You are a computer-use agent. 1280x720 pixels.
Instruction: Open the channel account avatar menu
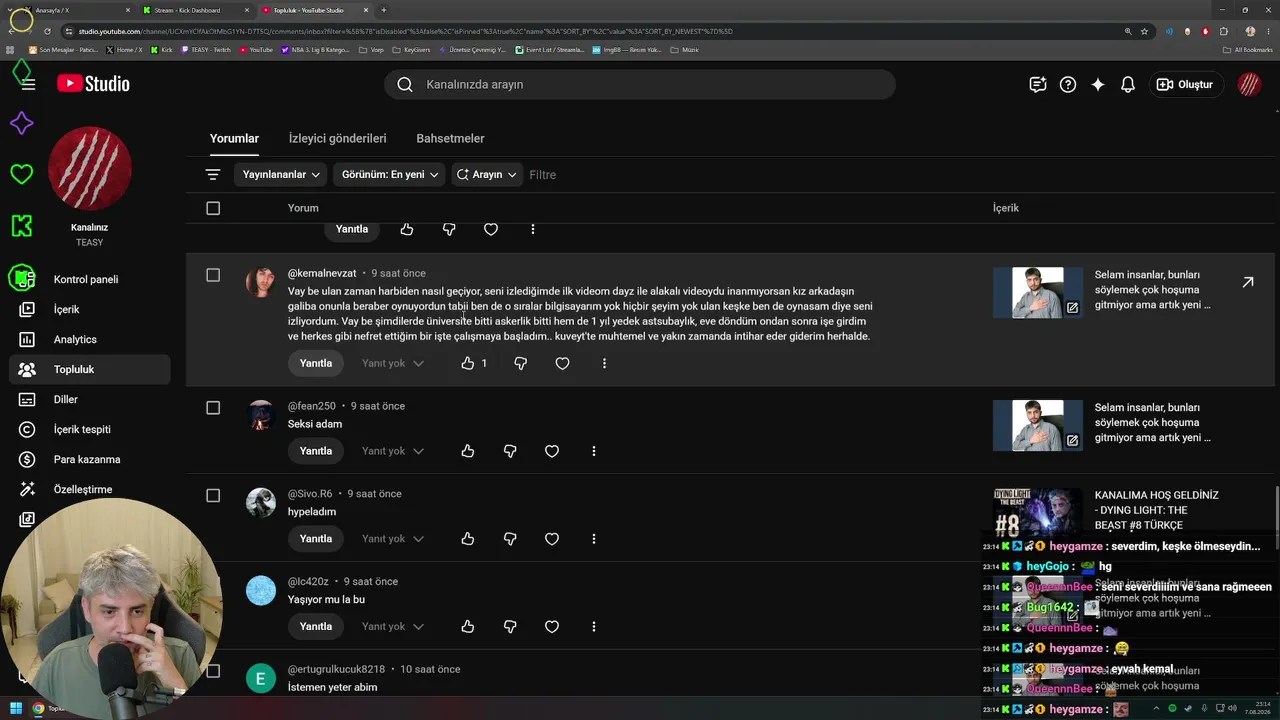coord(1249,85)
